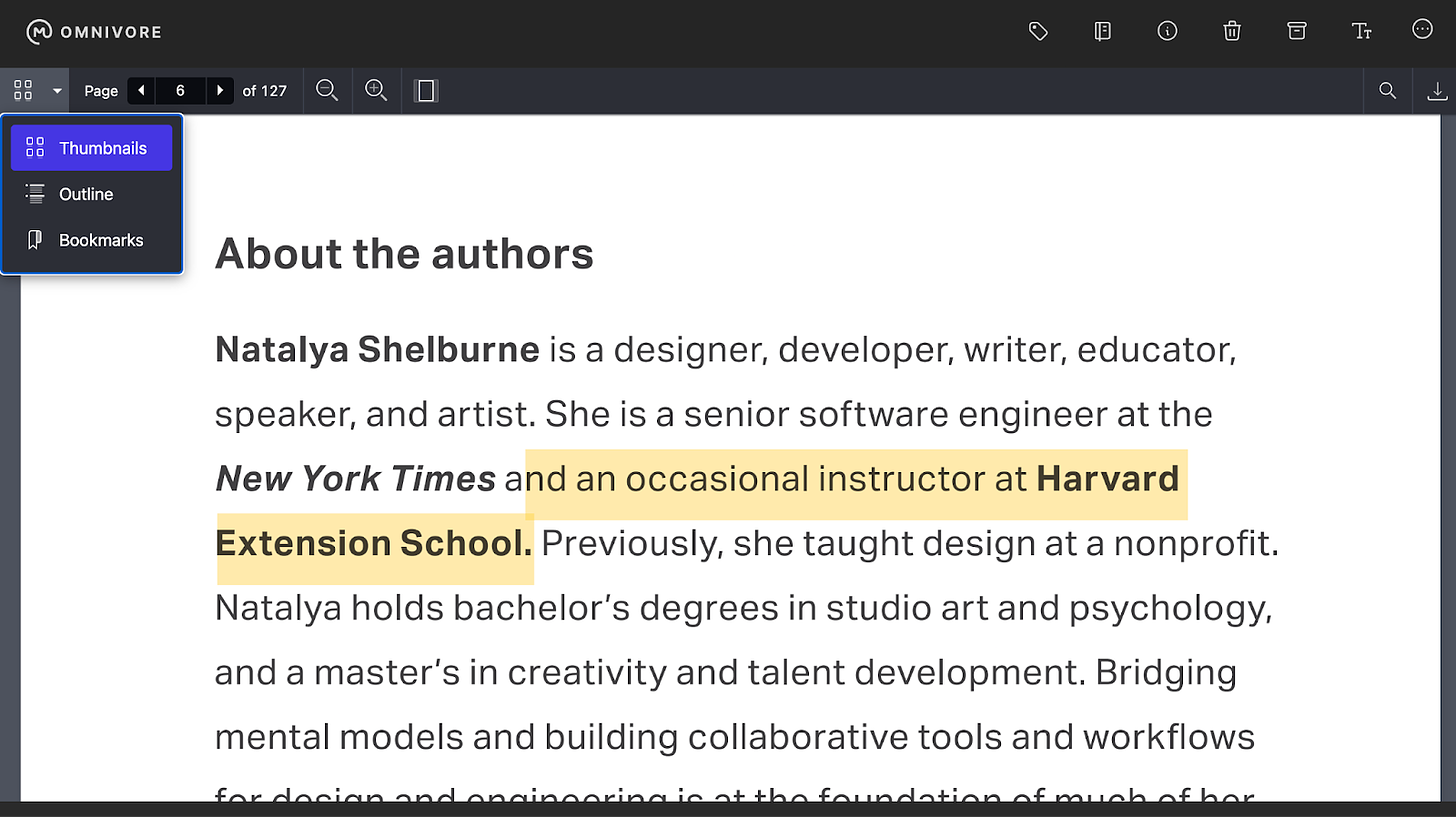Expand the sidebar mode dropdown arrow
Image resolution: width=1456 pixels, height=817 pixels.
tap(57, 91)
